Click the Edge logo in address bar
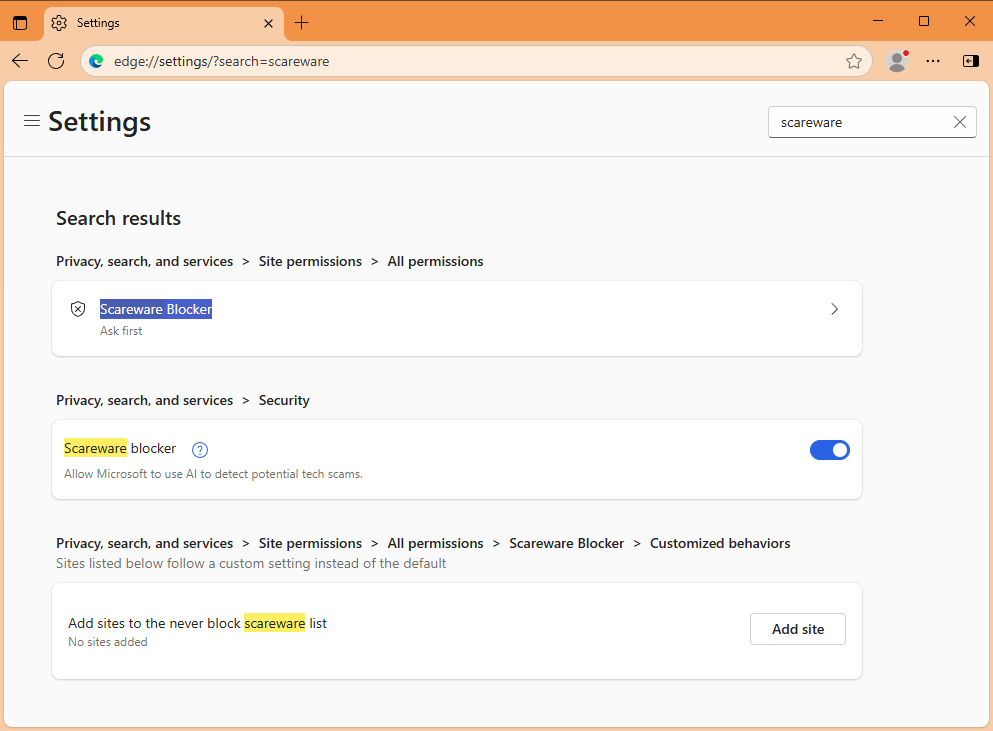The image size is (993, 731). point(97,61)
